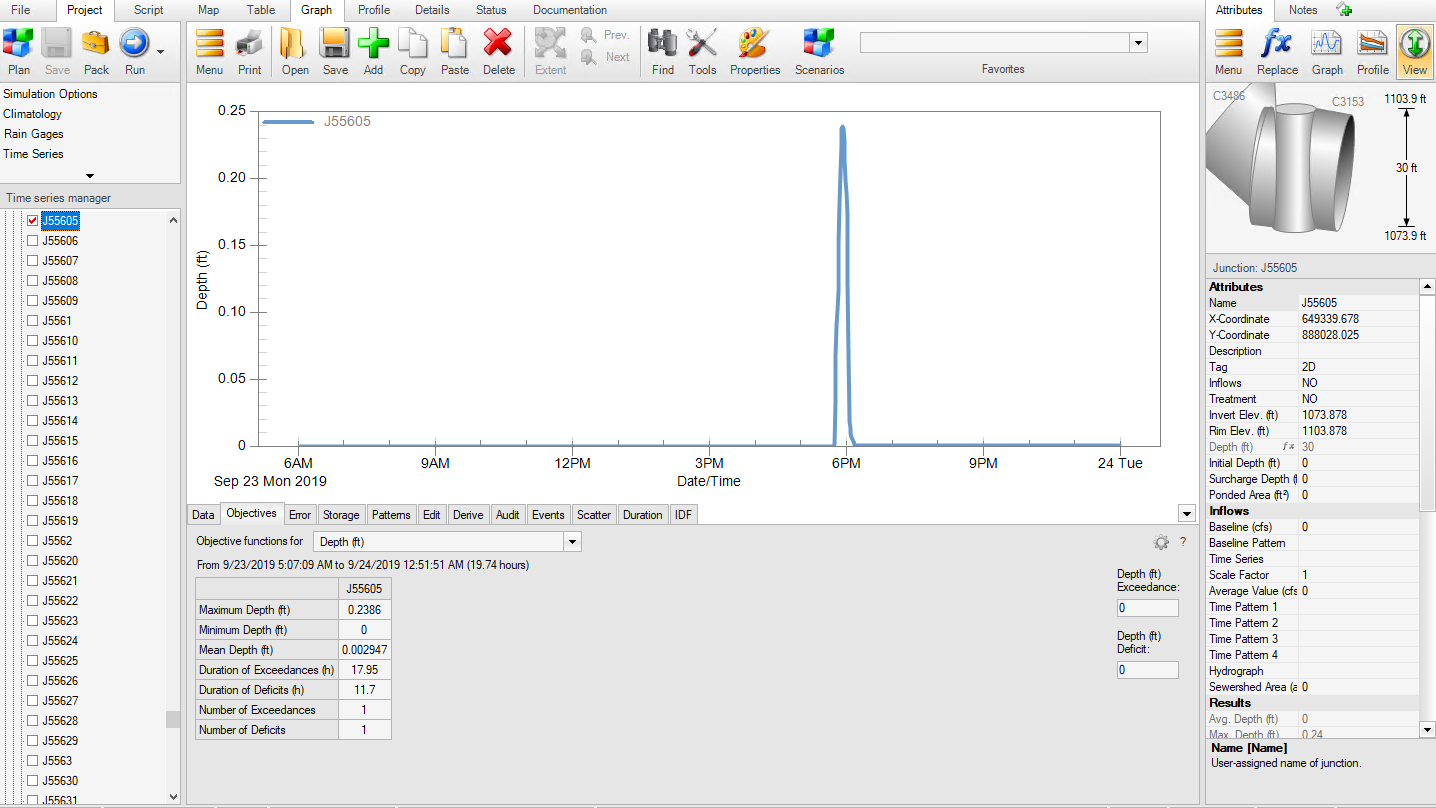Enable the J55610 checkbox

pos(32,340)
